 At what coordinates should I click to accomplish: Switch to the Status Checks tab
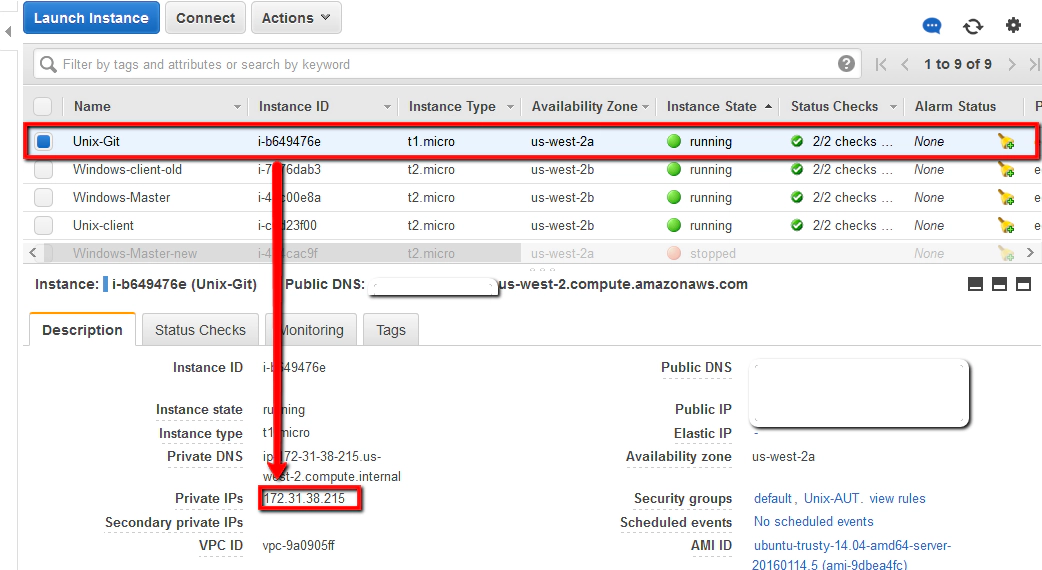[x=200, y=330]
